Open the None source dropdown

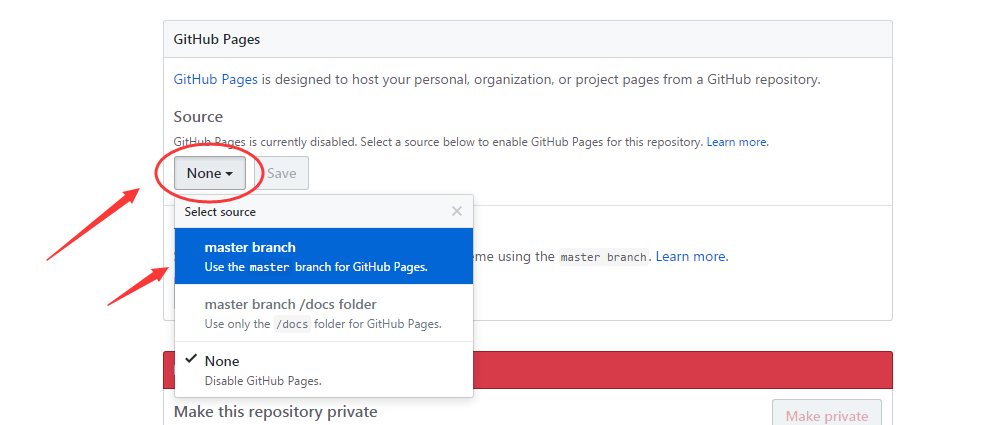coord(210,173)
